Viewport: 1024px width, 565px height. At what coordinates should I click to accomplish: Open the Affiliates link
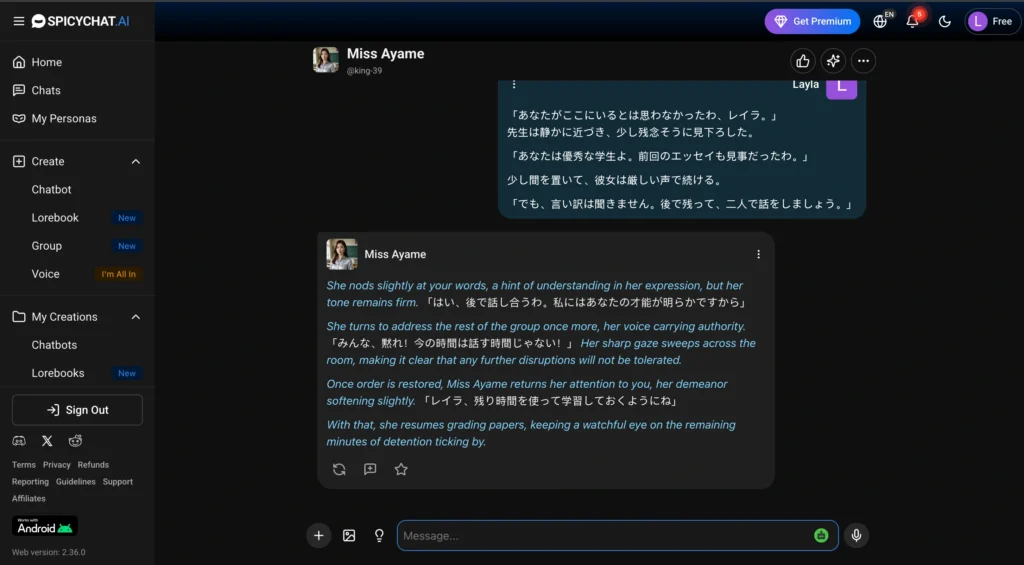pos(29,499)
